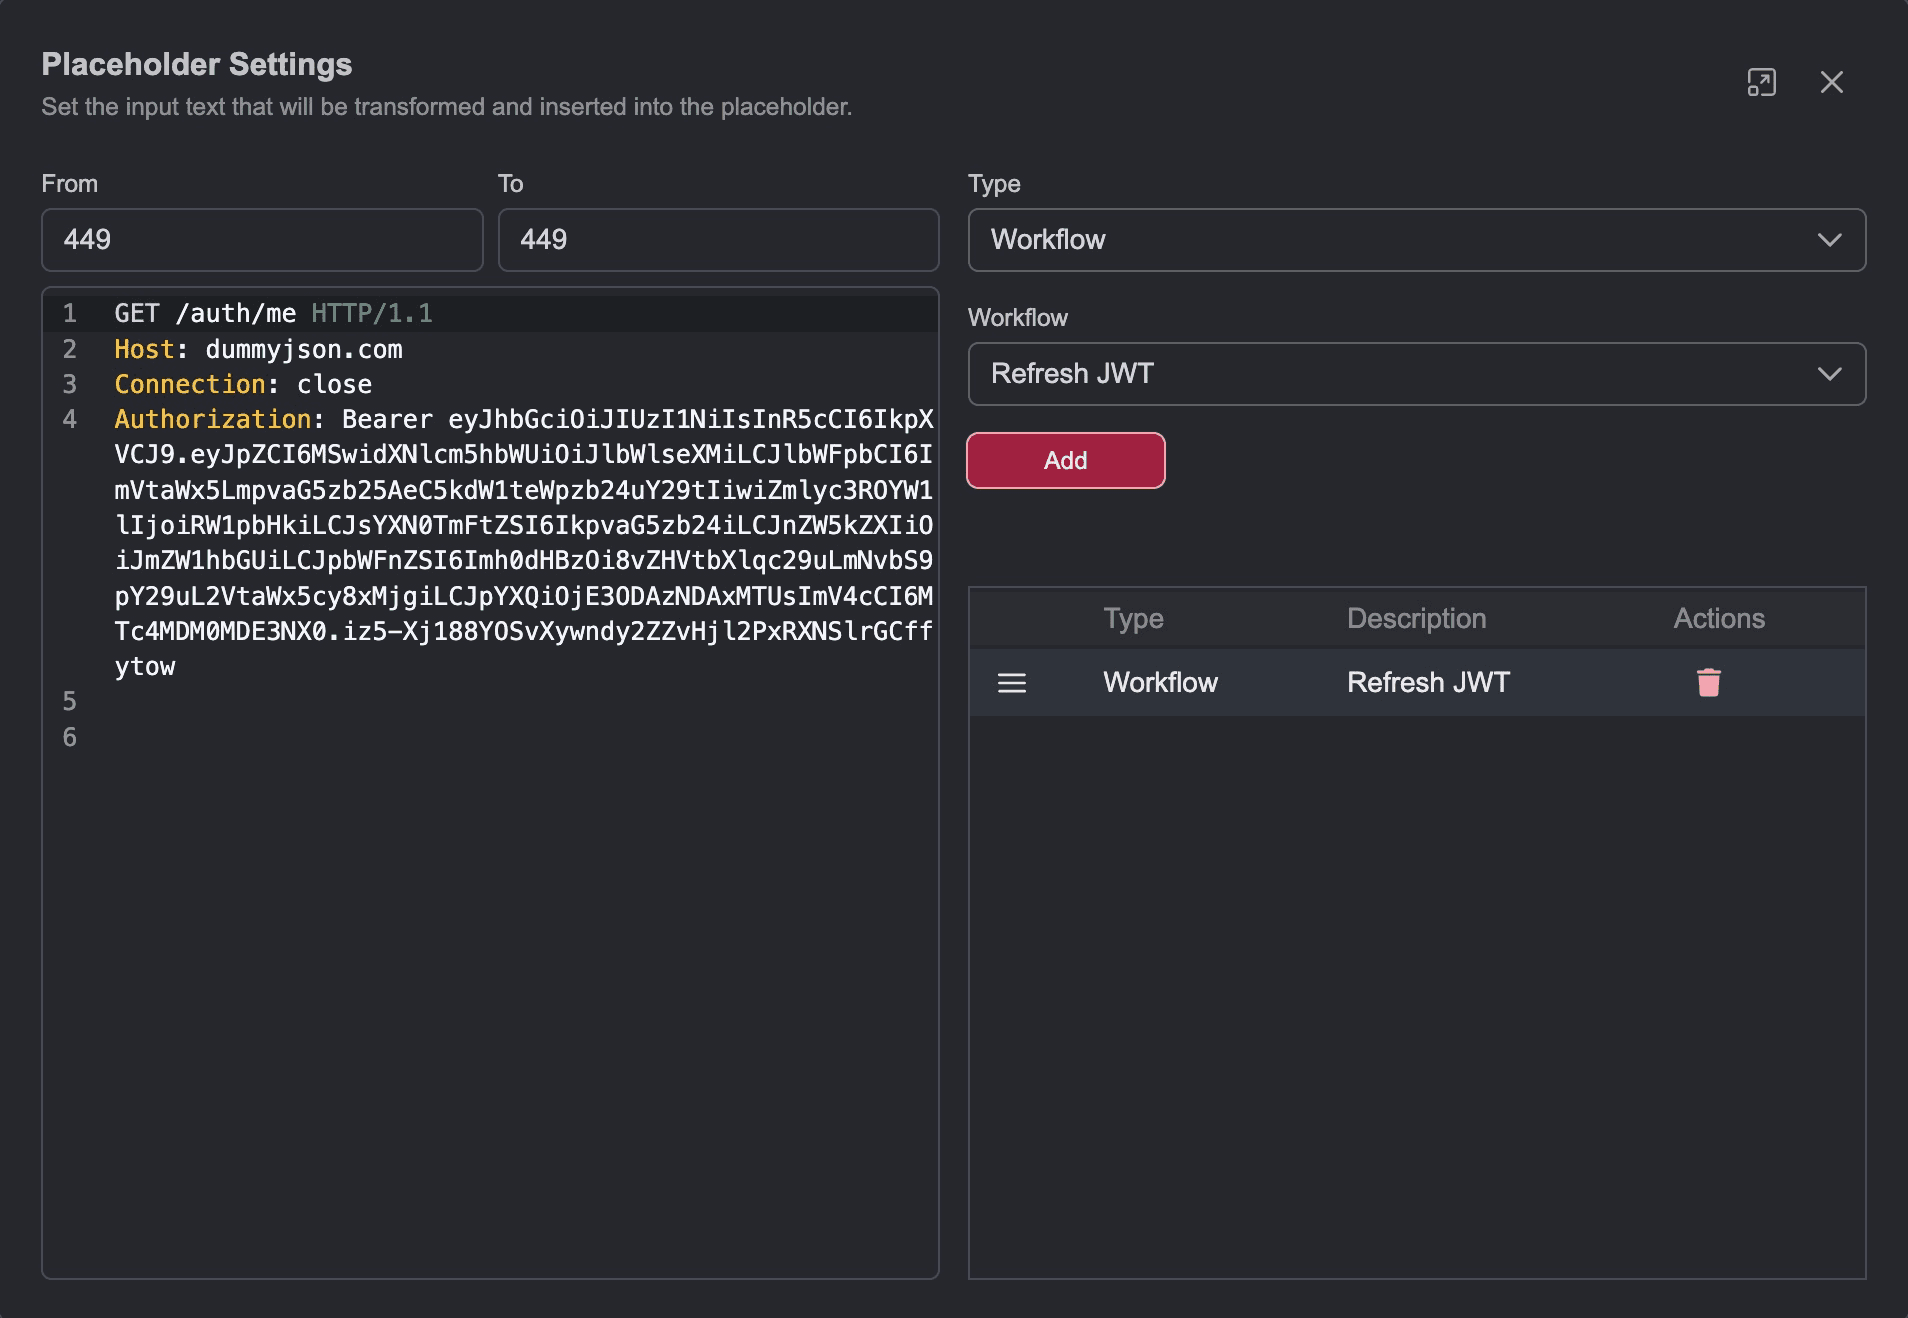The image size is (1908, 1318).
Task: Click line number 6 in editor
Action: [x=69, y=737]
